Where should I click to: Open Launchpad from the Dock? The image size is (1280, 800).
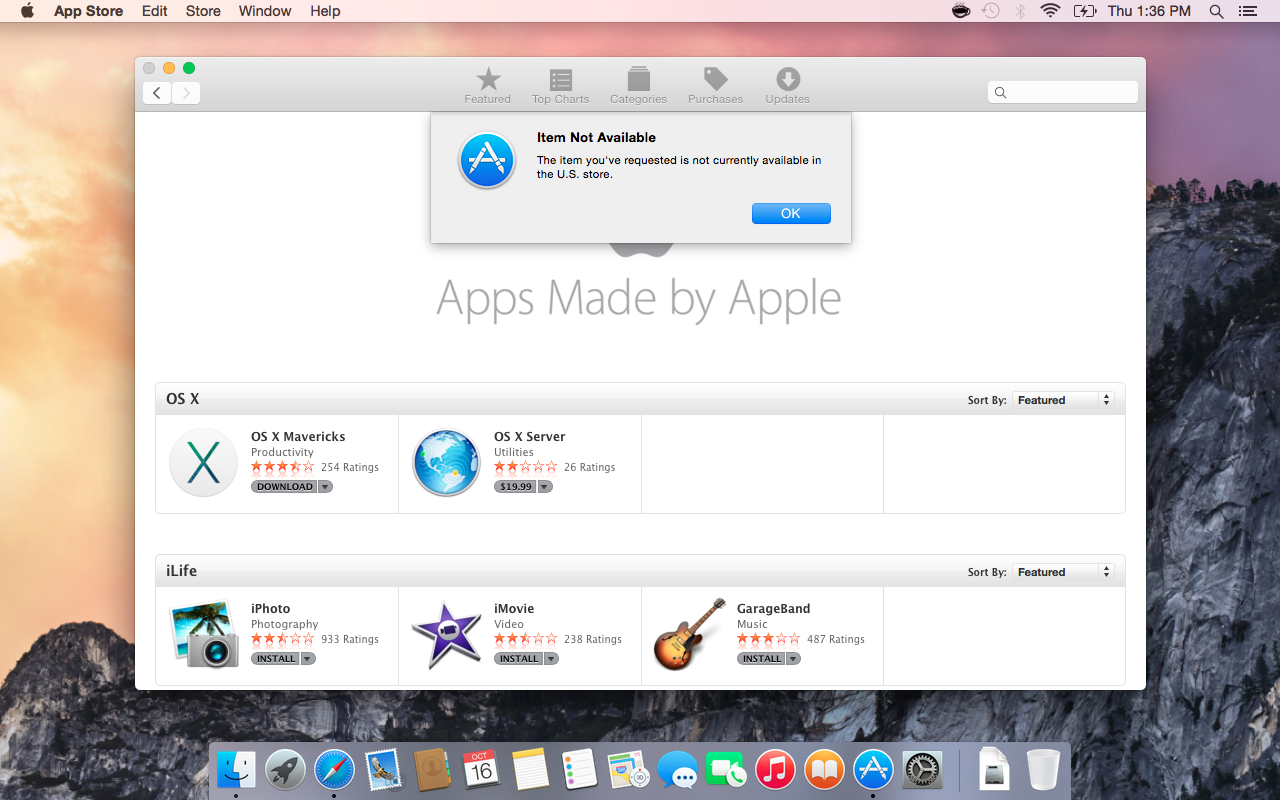point(286,769)
